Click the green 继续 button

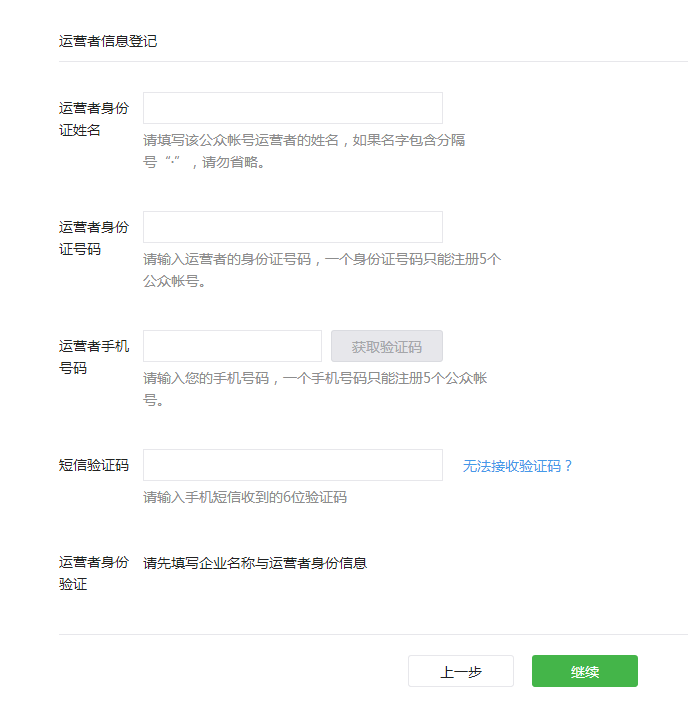584,672
